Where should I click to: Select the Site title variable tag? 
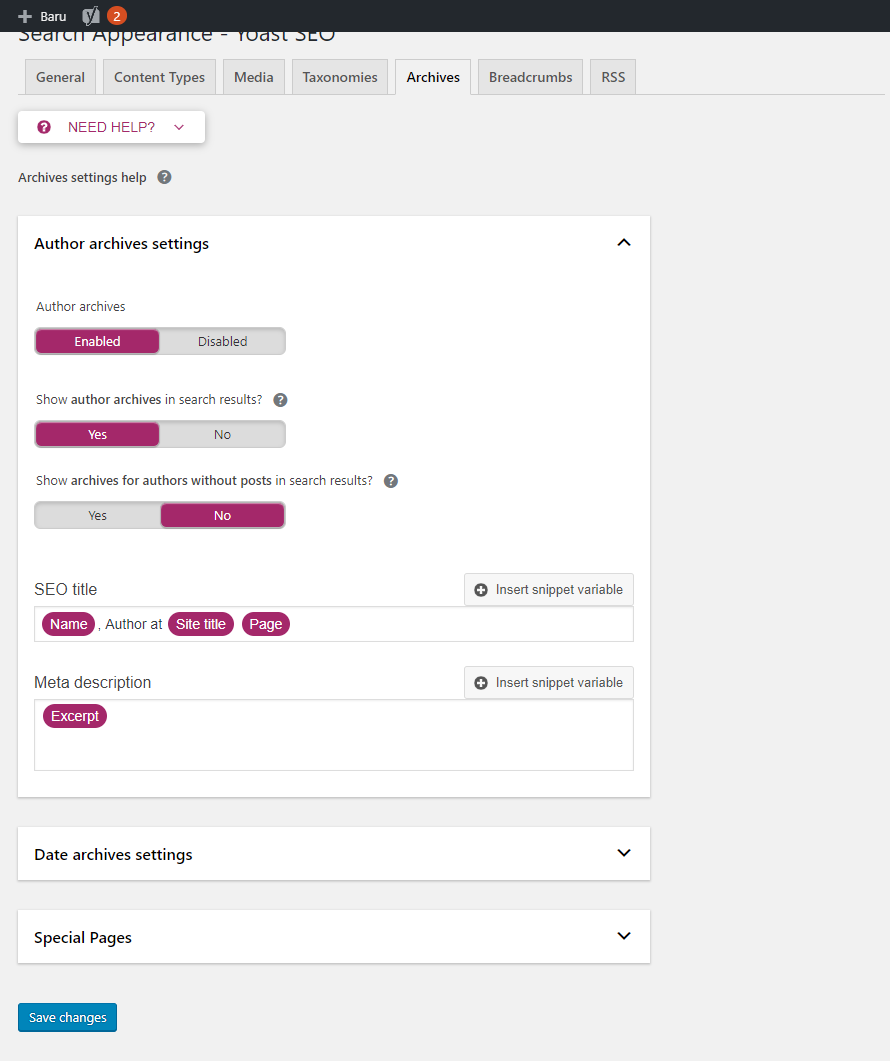click(201, 624)
